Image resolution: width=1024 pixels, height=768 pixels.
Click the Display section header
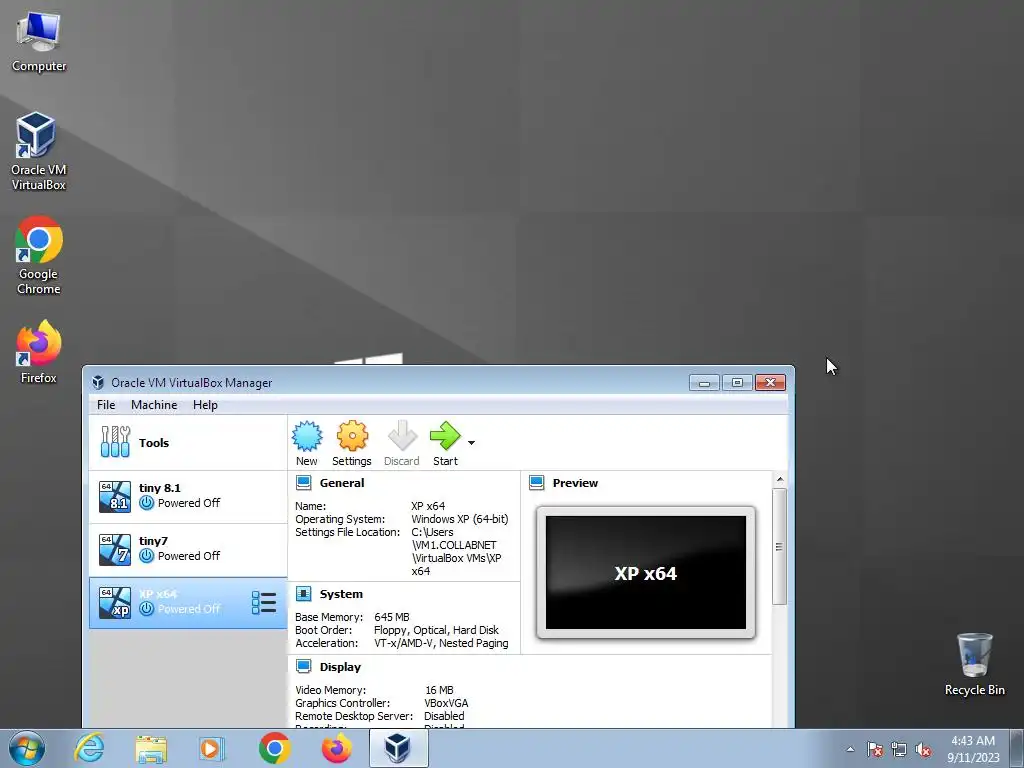click(x=340, y=667)
